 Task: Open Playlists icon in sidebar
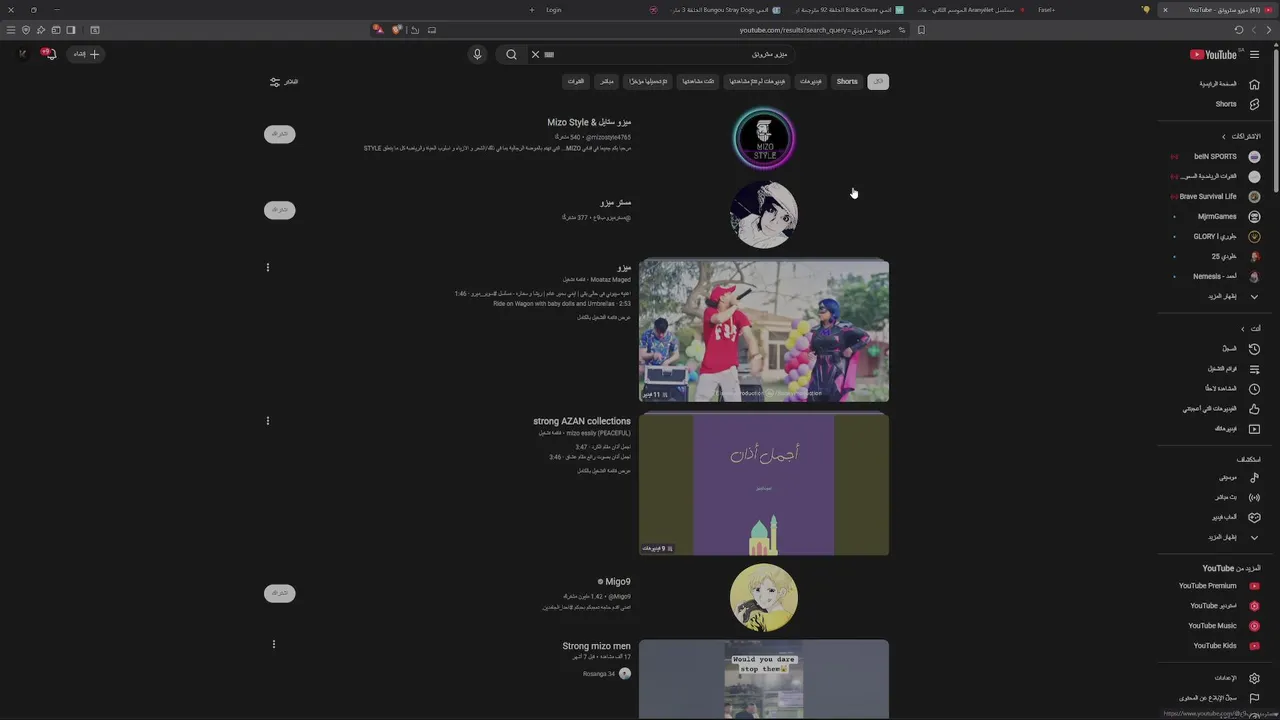[1254, 368]
